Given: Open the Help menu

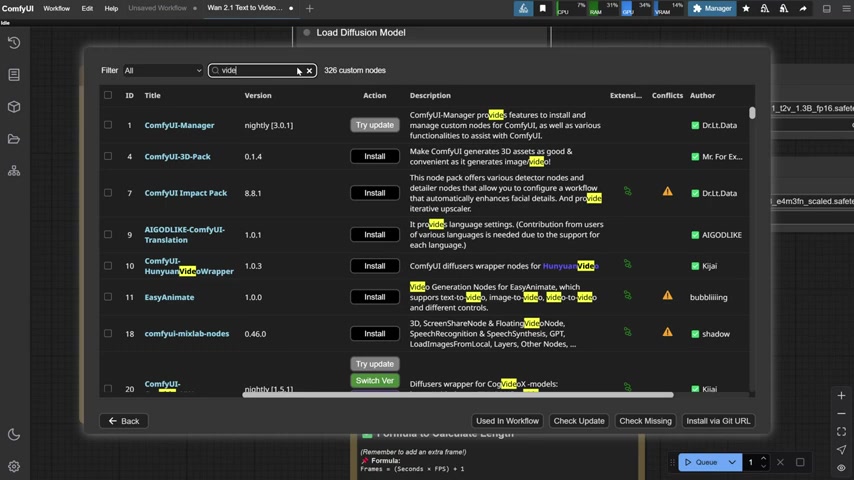Looking at the screenshot, I should point(111,8).
